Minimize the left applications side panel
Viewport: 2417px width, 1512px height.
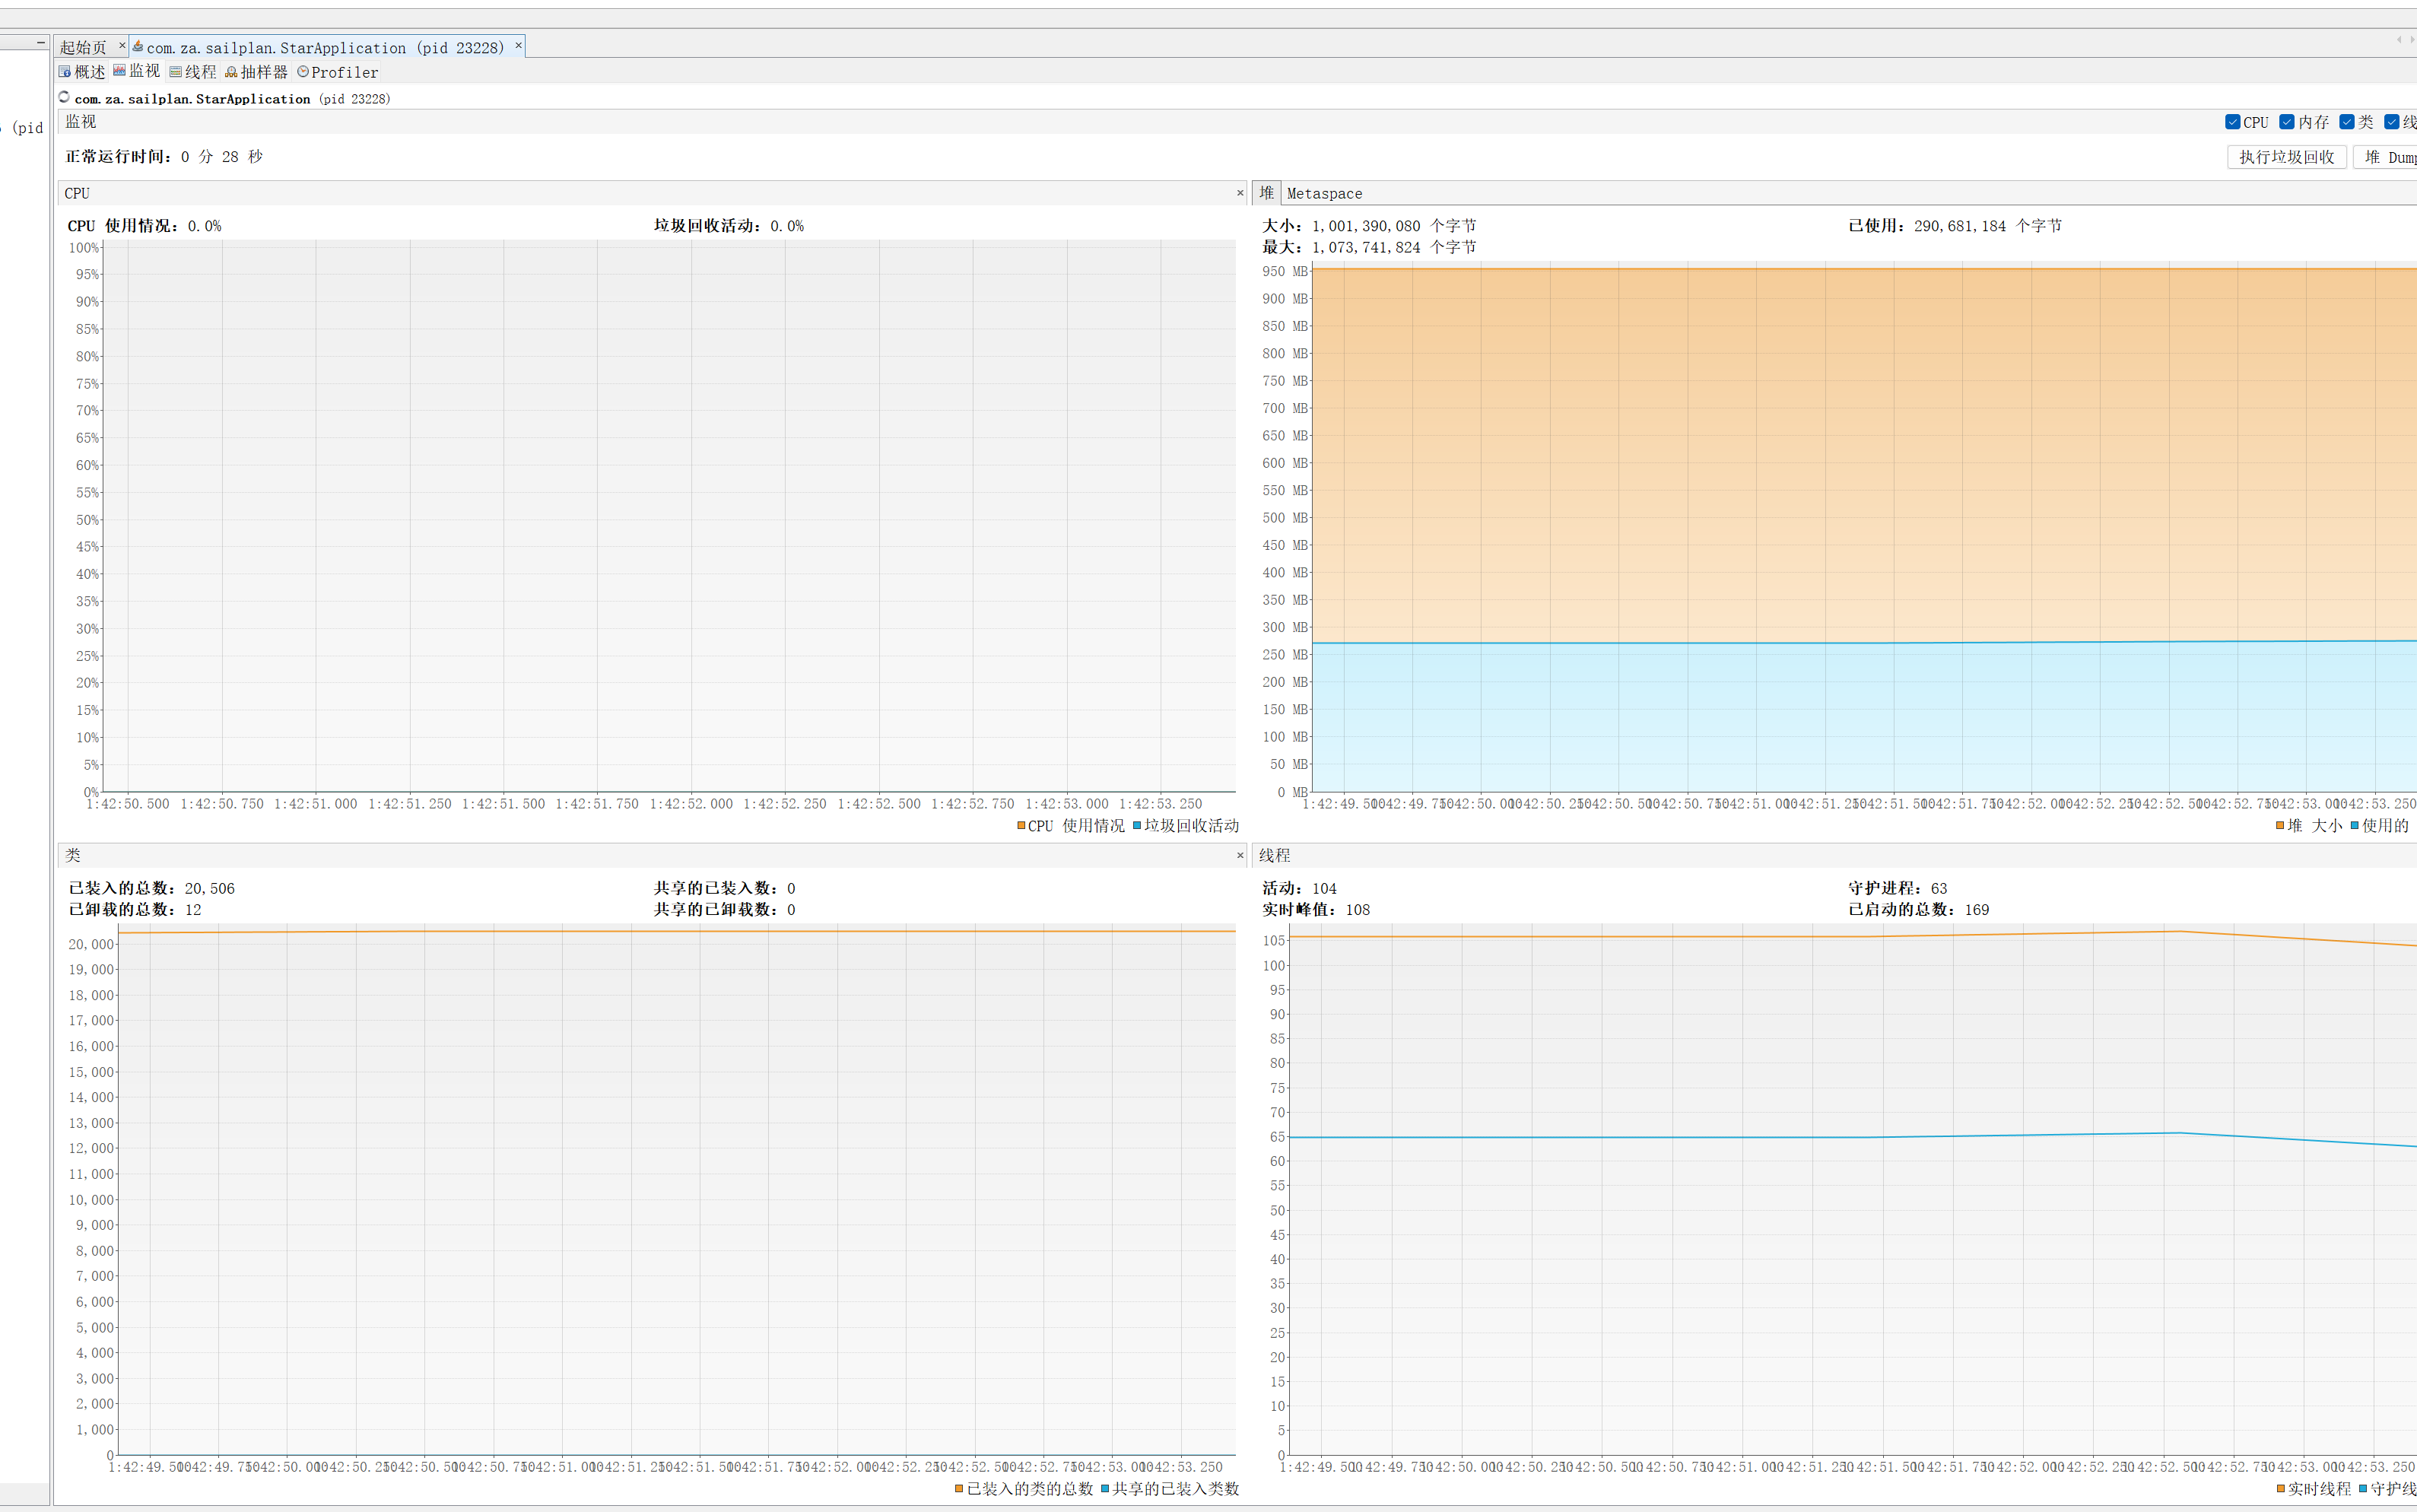click(x=41, y=43)
